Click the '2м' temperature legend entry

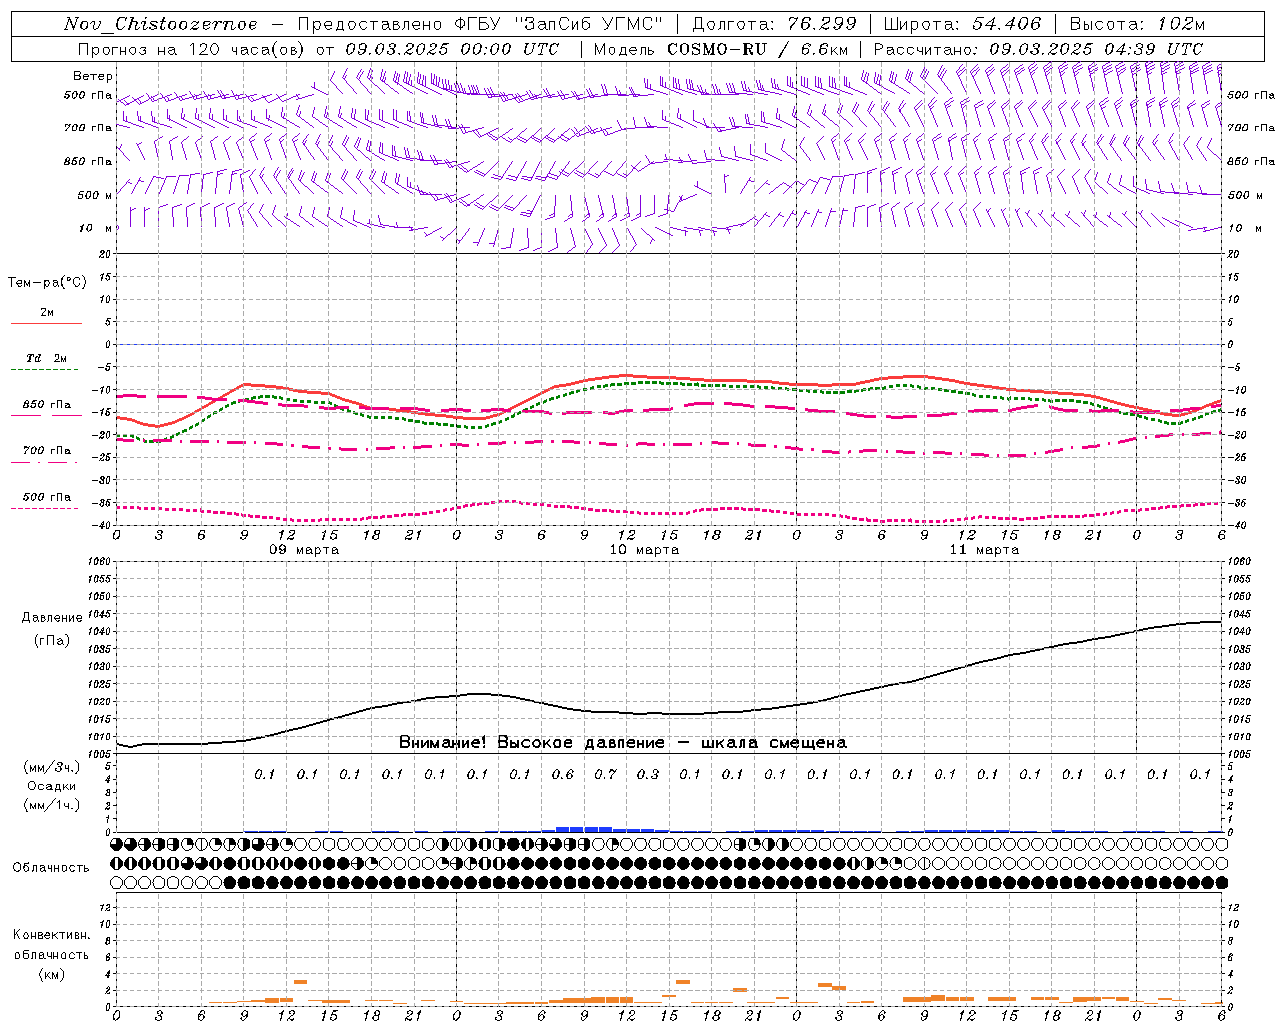click(x=47, y=313)
